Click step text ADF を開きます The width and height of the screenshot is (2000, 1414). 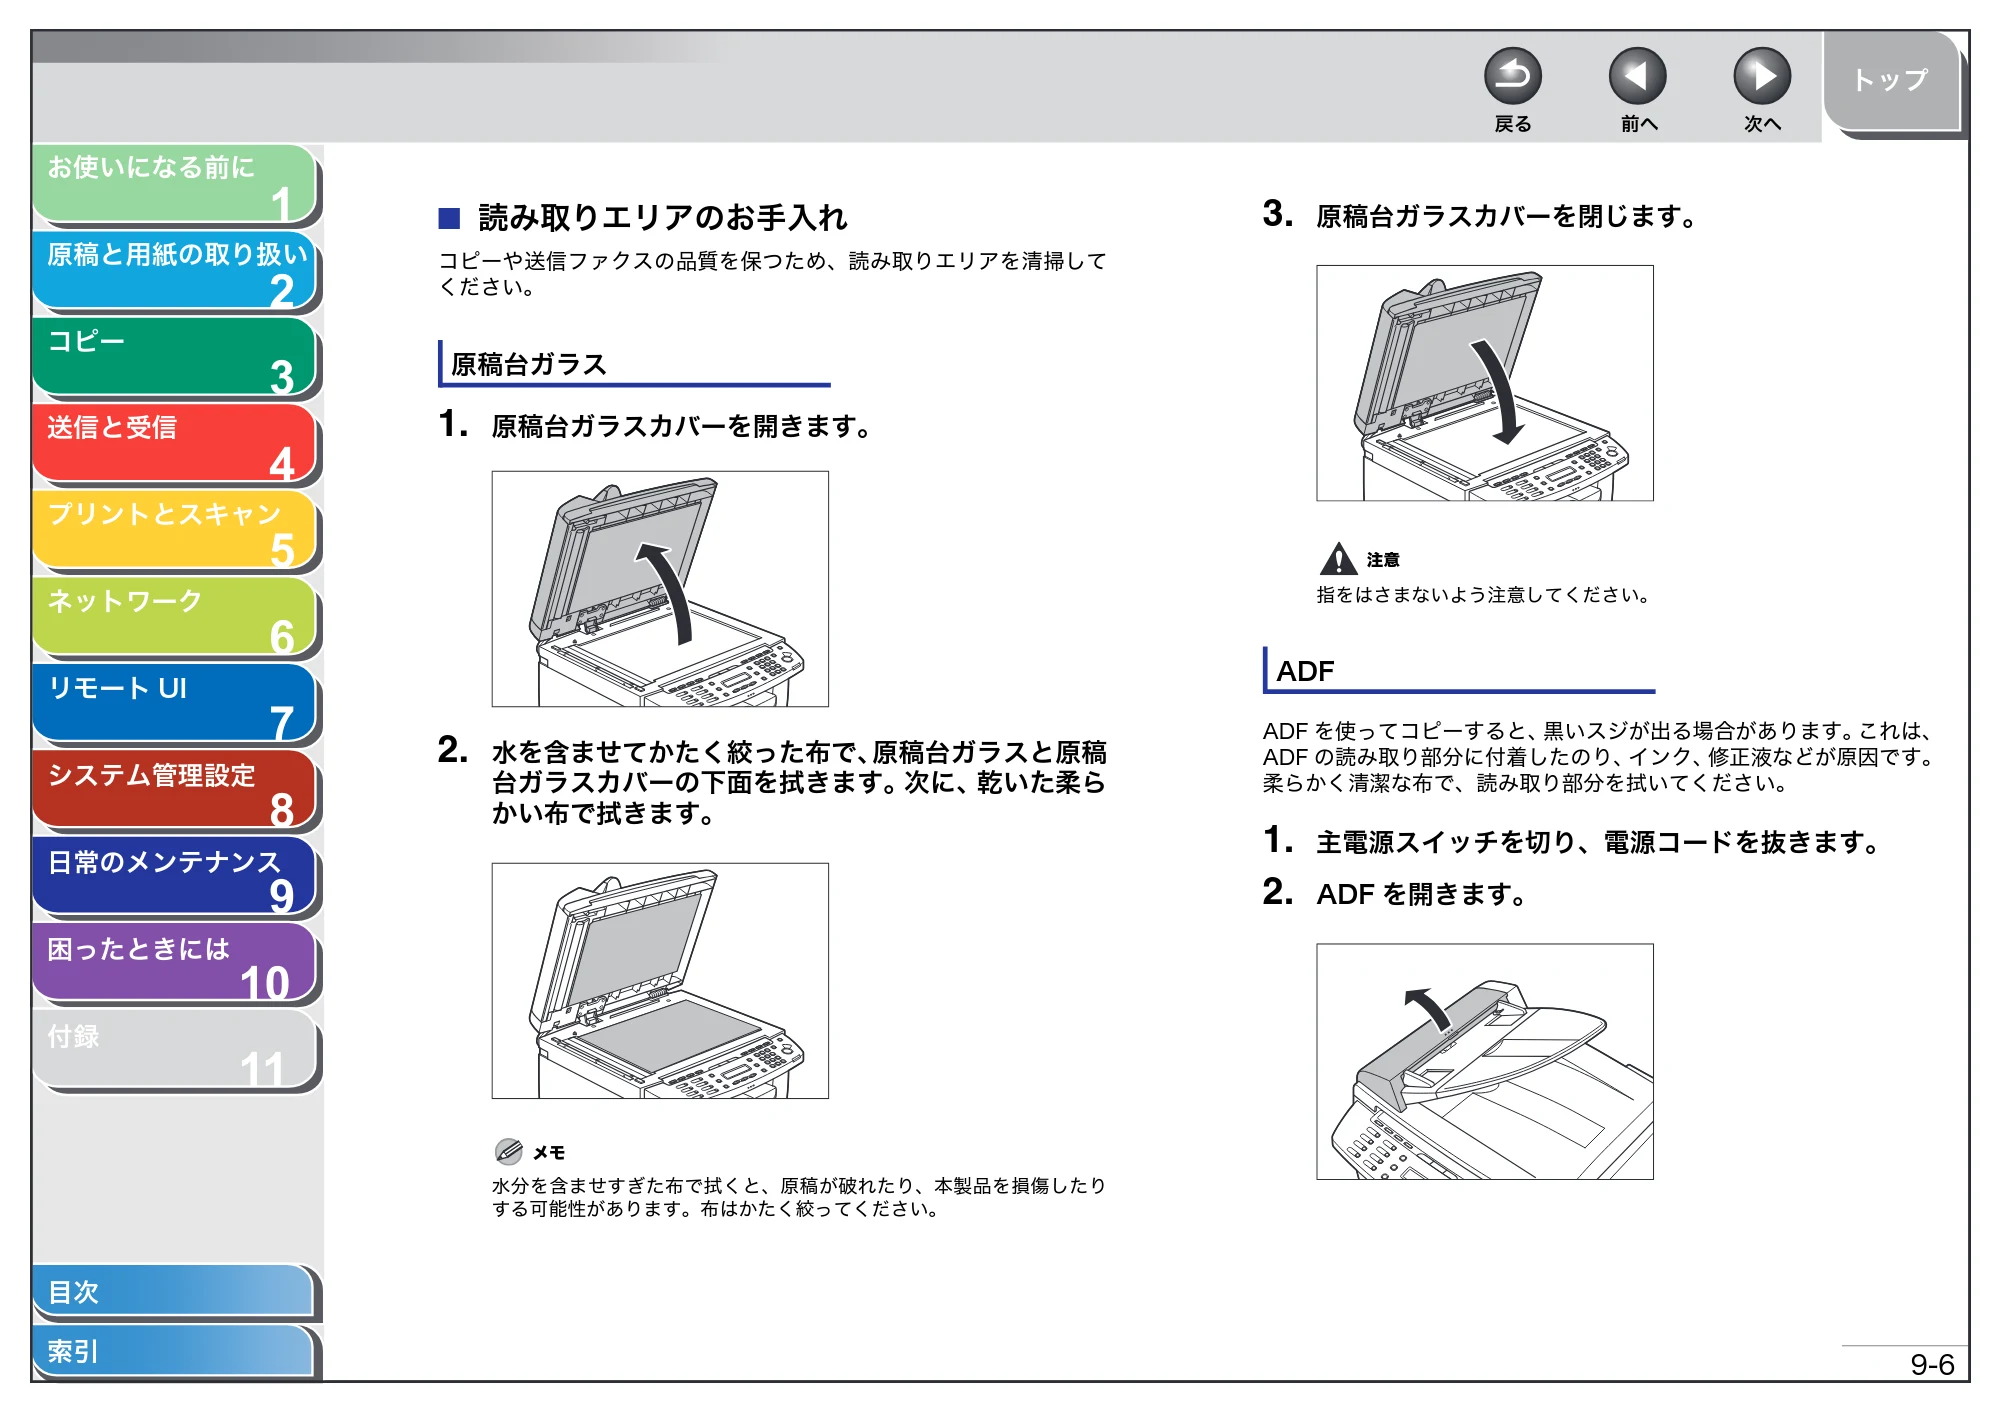[x=1421, y=894]
